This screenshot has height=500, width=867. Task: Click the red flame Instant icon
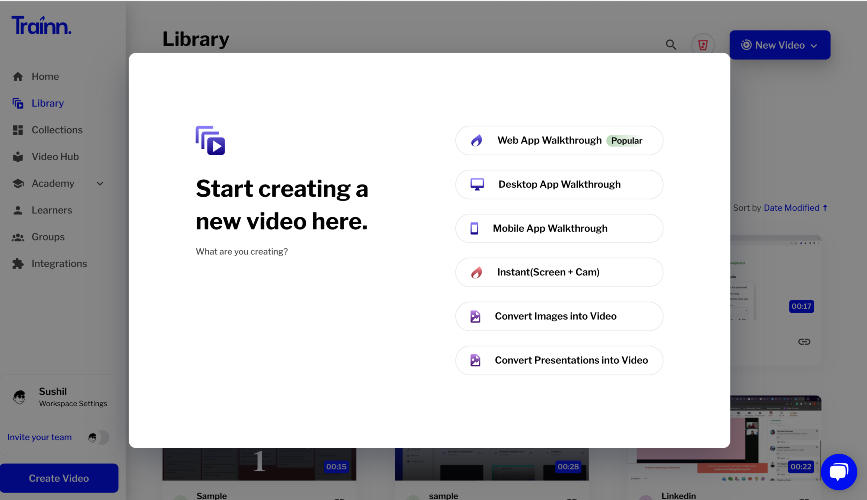tap(477, 272)
